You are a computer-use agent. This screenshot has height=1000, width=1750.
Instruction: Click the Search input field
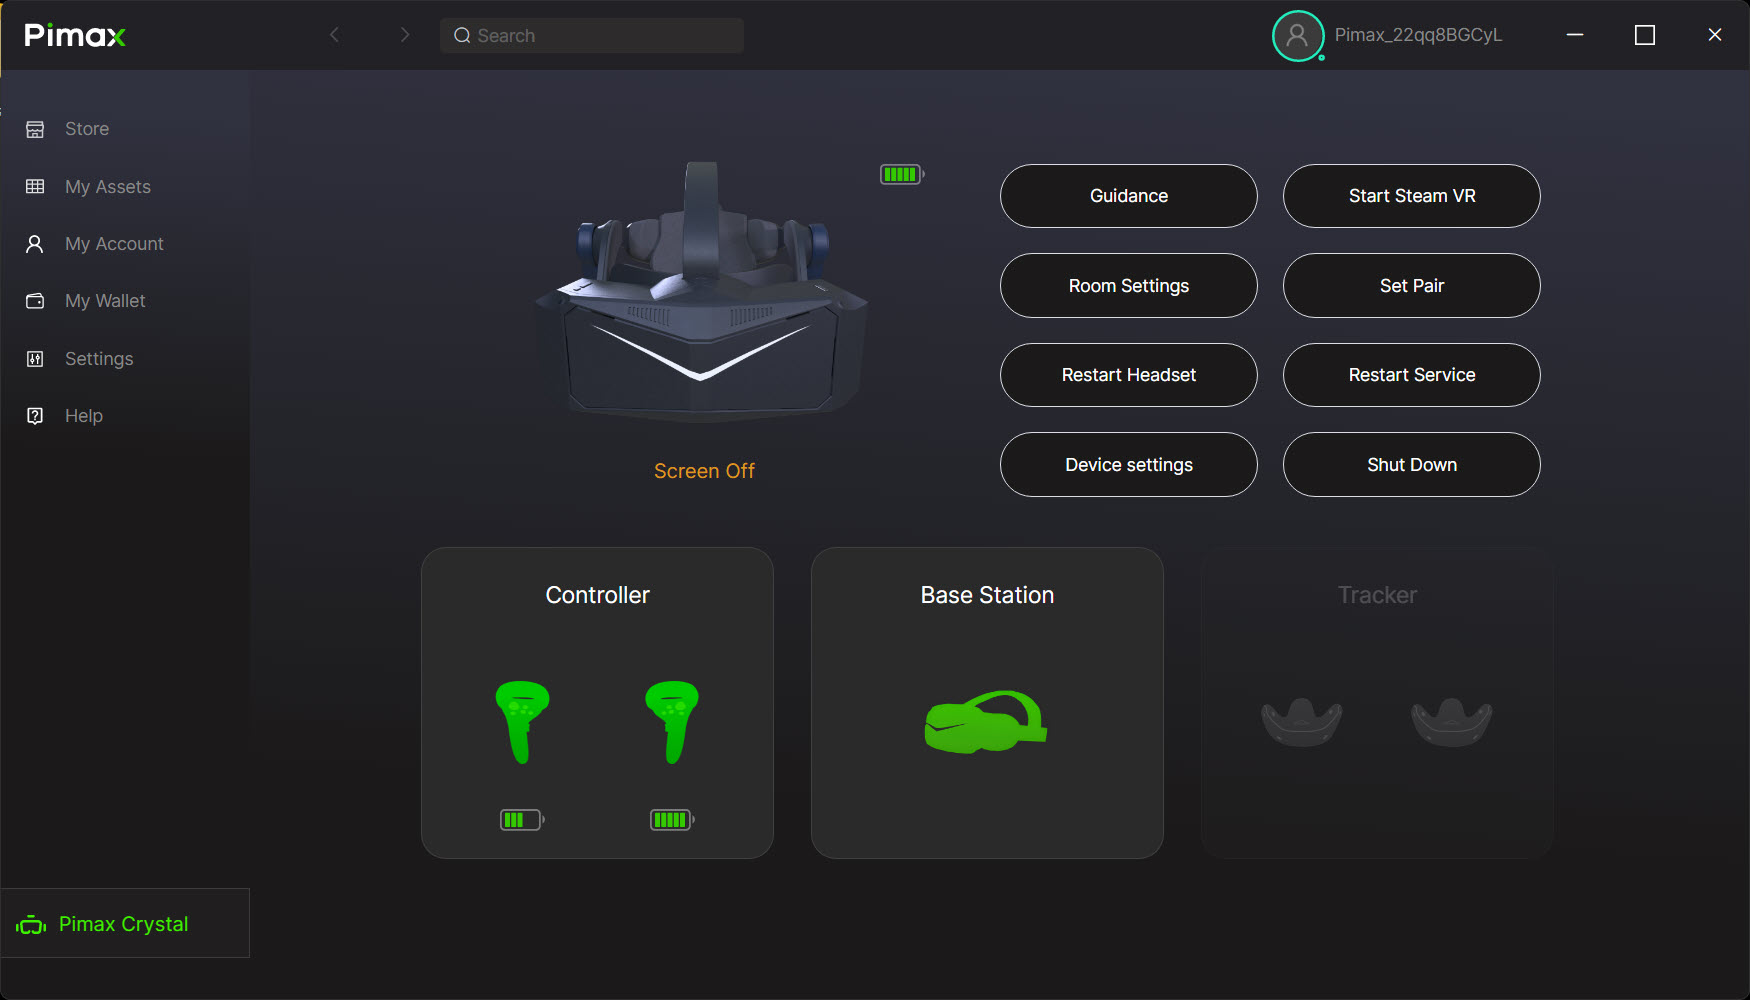click(x=591, y=35)
